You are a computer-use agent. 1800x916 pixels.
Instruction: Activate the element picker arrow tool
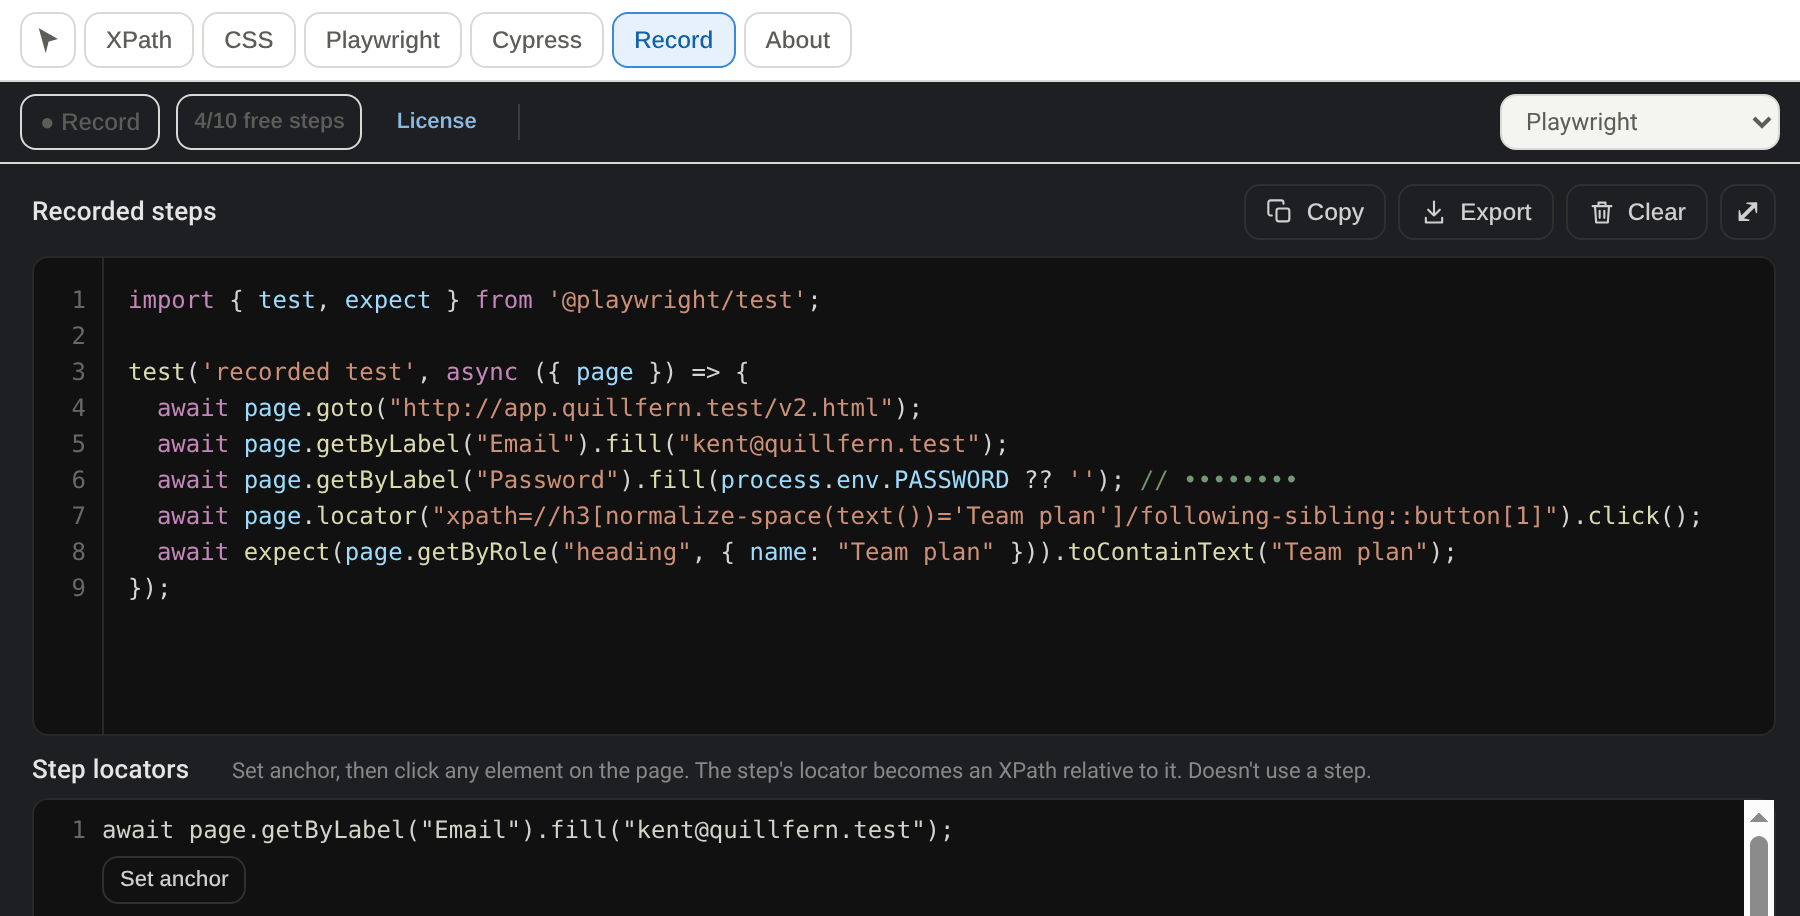pyautogui.click(x=48, y=40)
